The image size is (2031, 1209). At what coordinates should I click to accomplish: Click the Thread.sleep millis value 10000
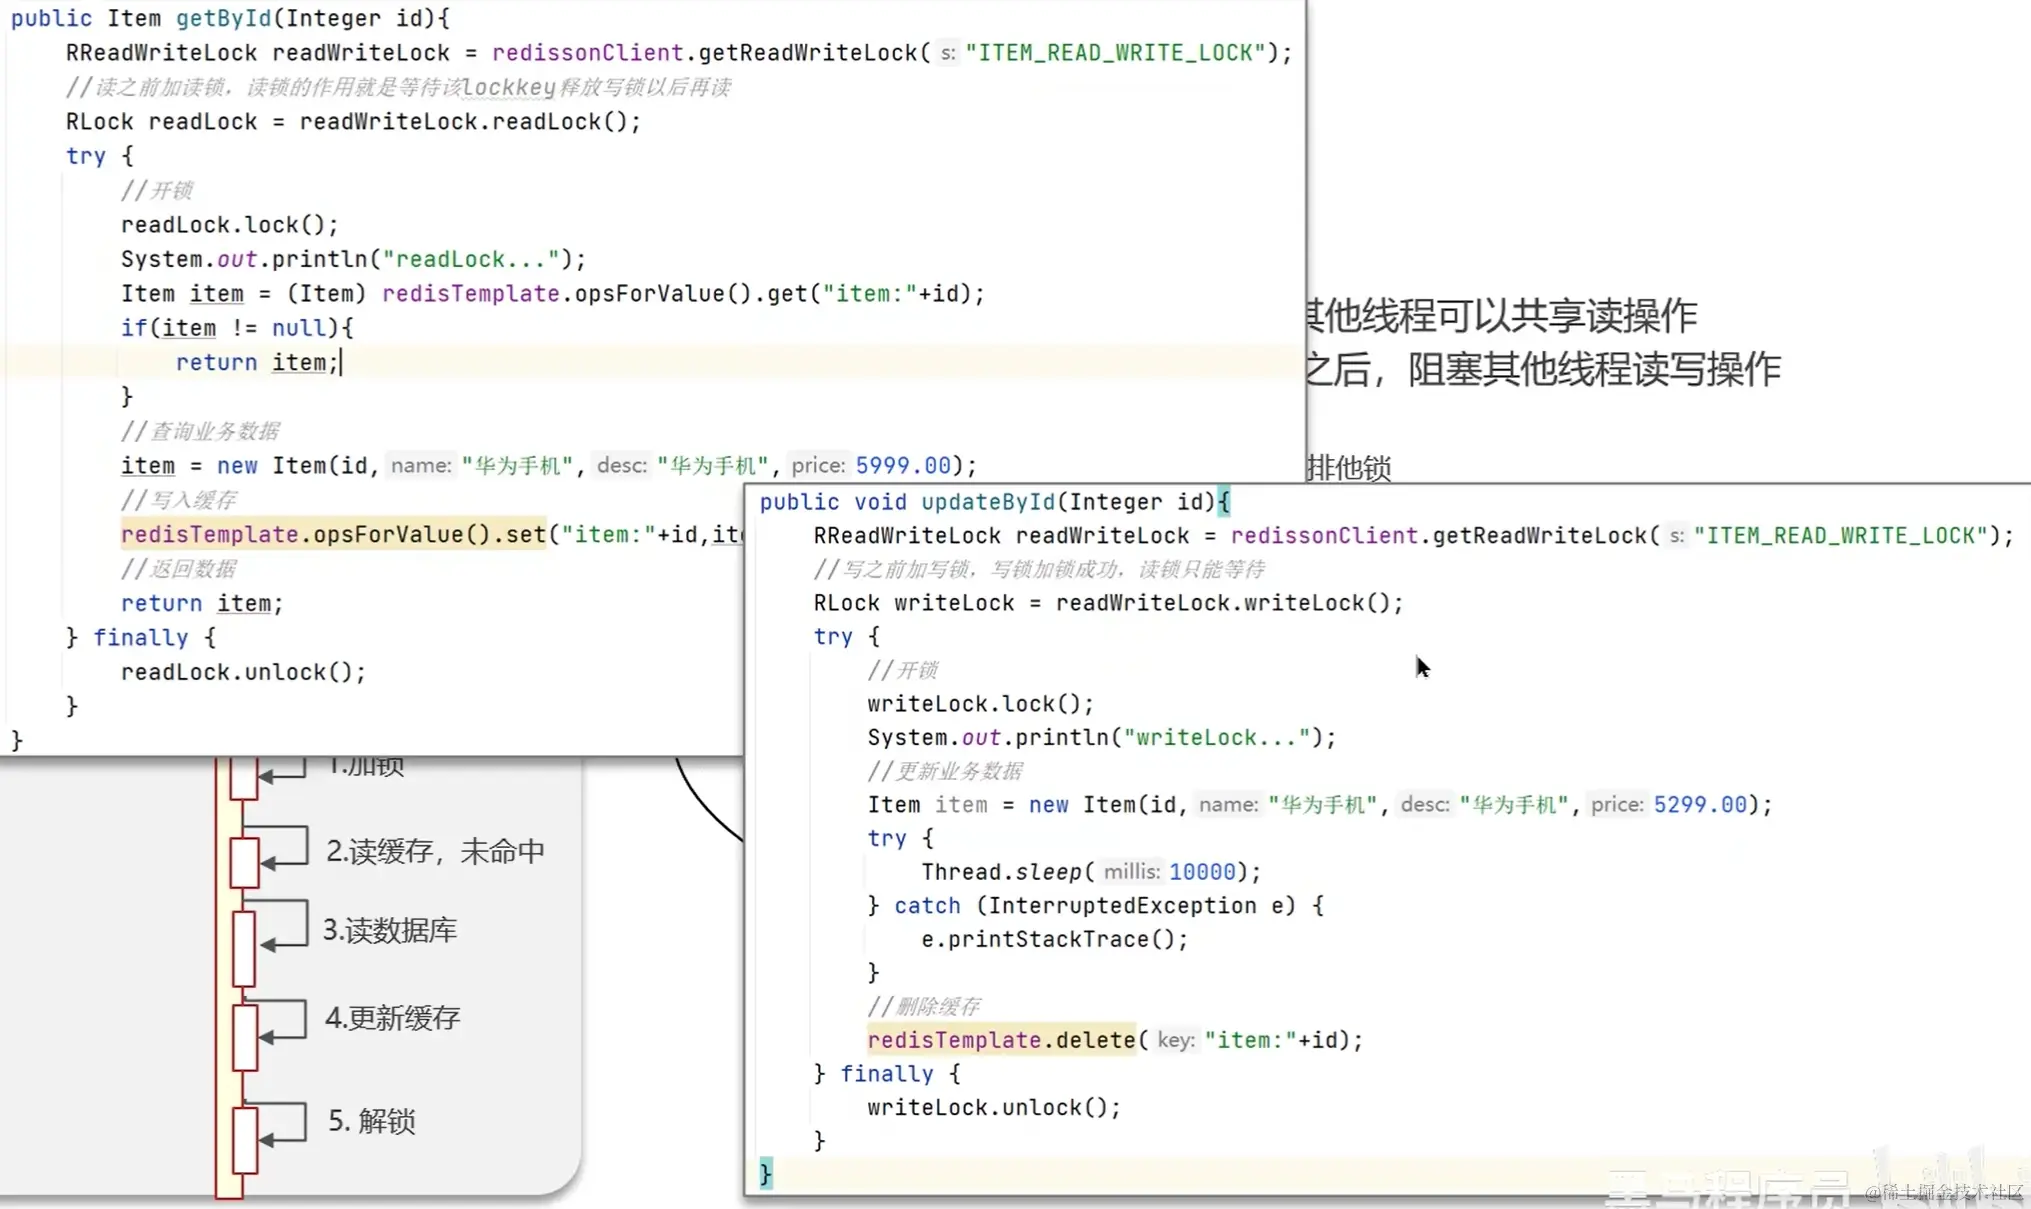tap(1202, 872)
